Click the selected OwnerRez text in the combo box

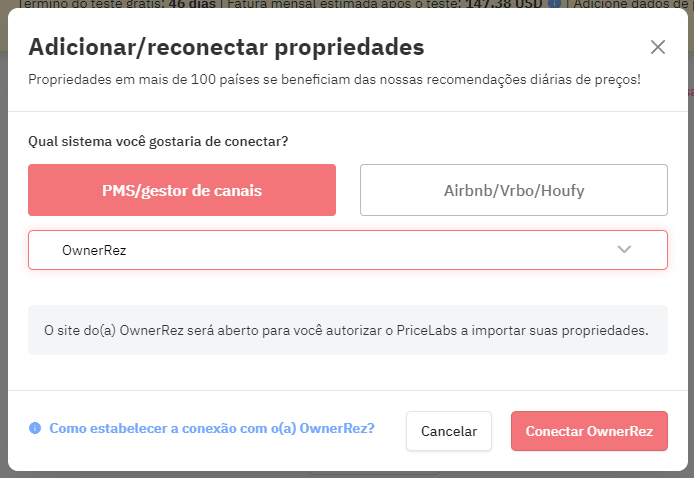coord(94,251)
